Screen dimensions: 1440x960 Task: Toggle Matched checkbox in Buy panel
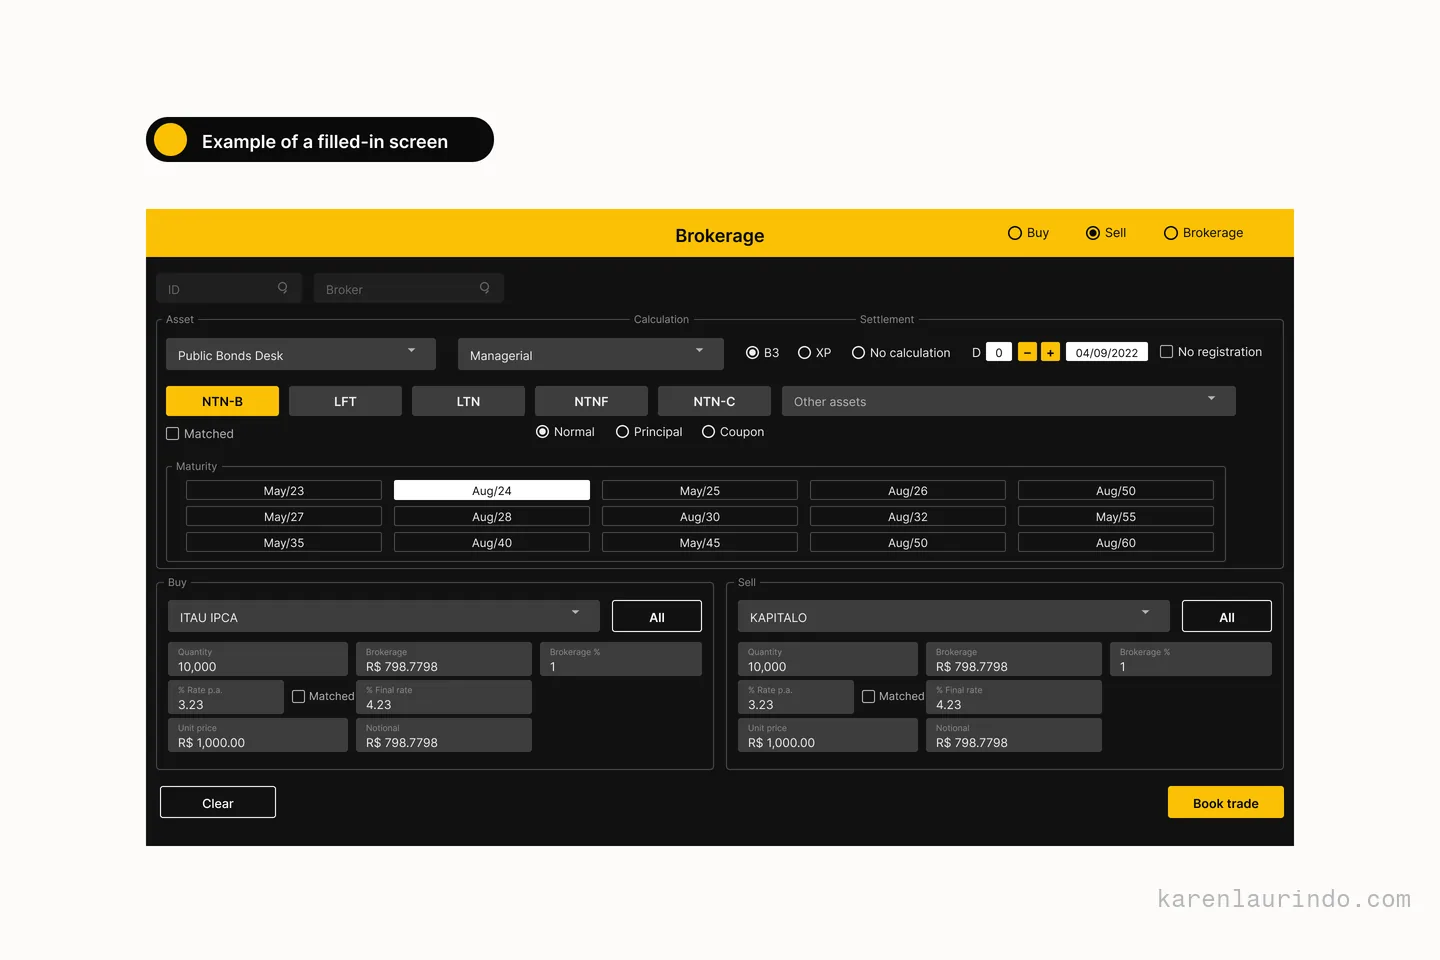pos(299,697)
